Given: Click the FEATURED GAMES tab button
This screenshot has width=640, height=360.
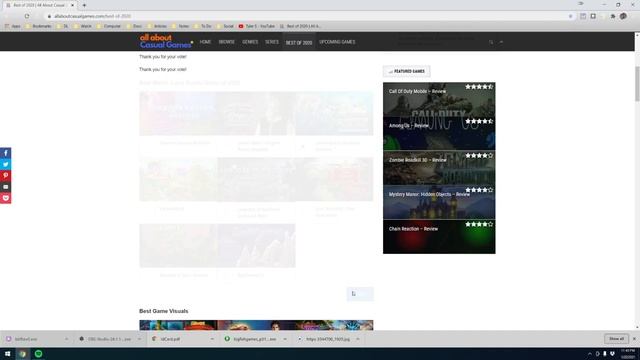Looking at the screenshot, I should tap(407, 71).
